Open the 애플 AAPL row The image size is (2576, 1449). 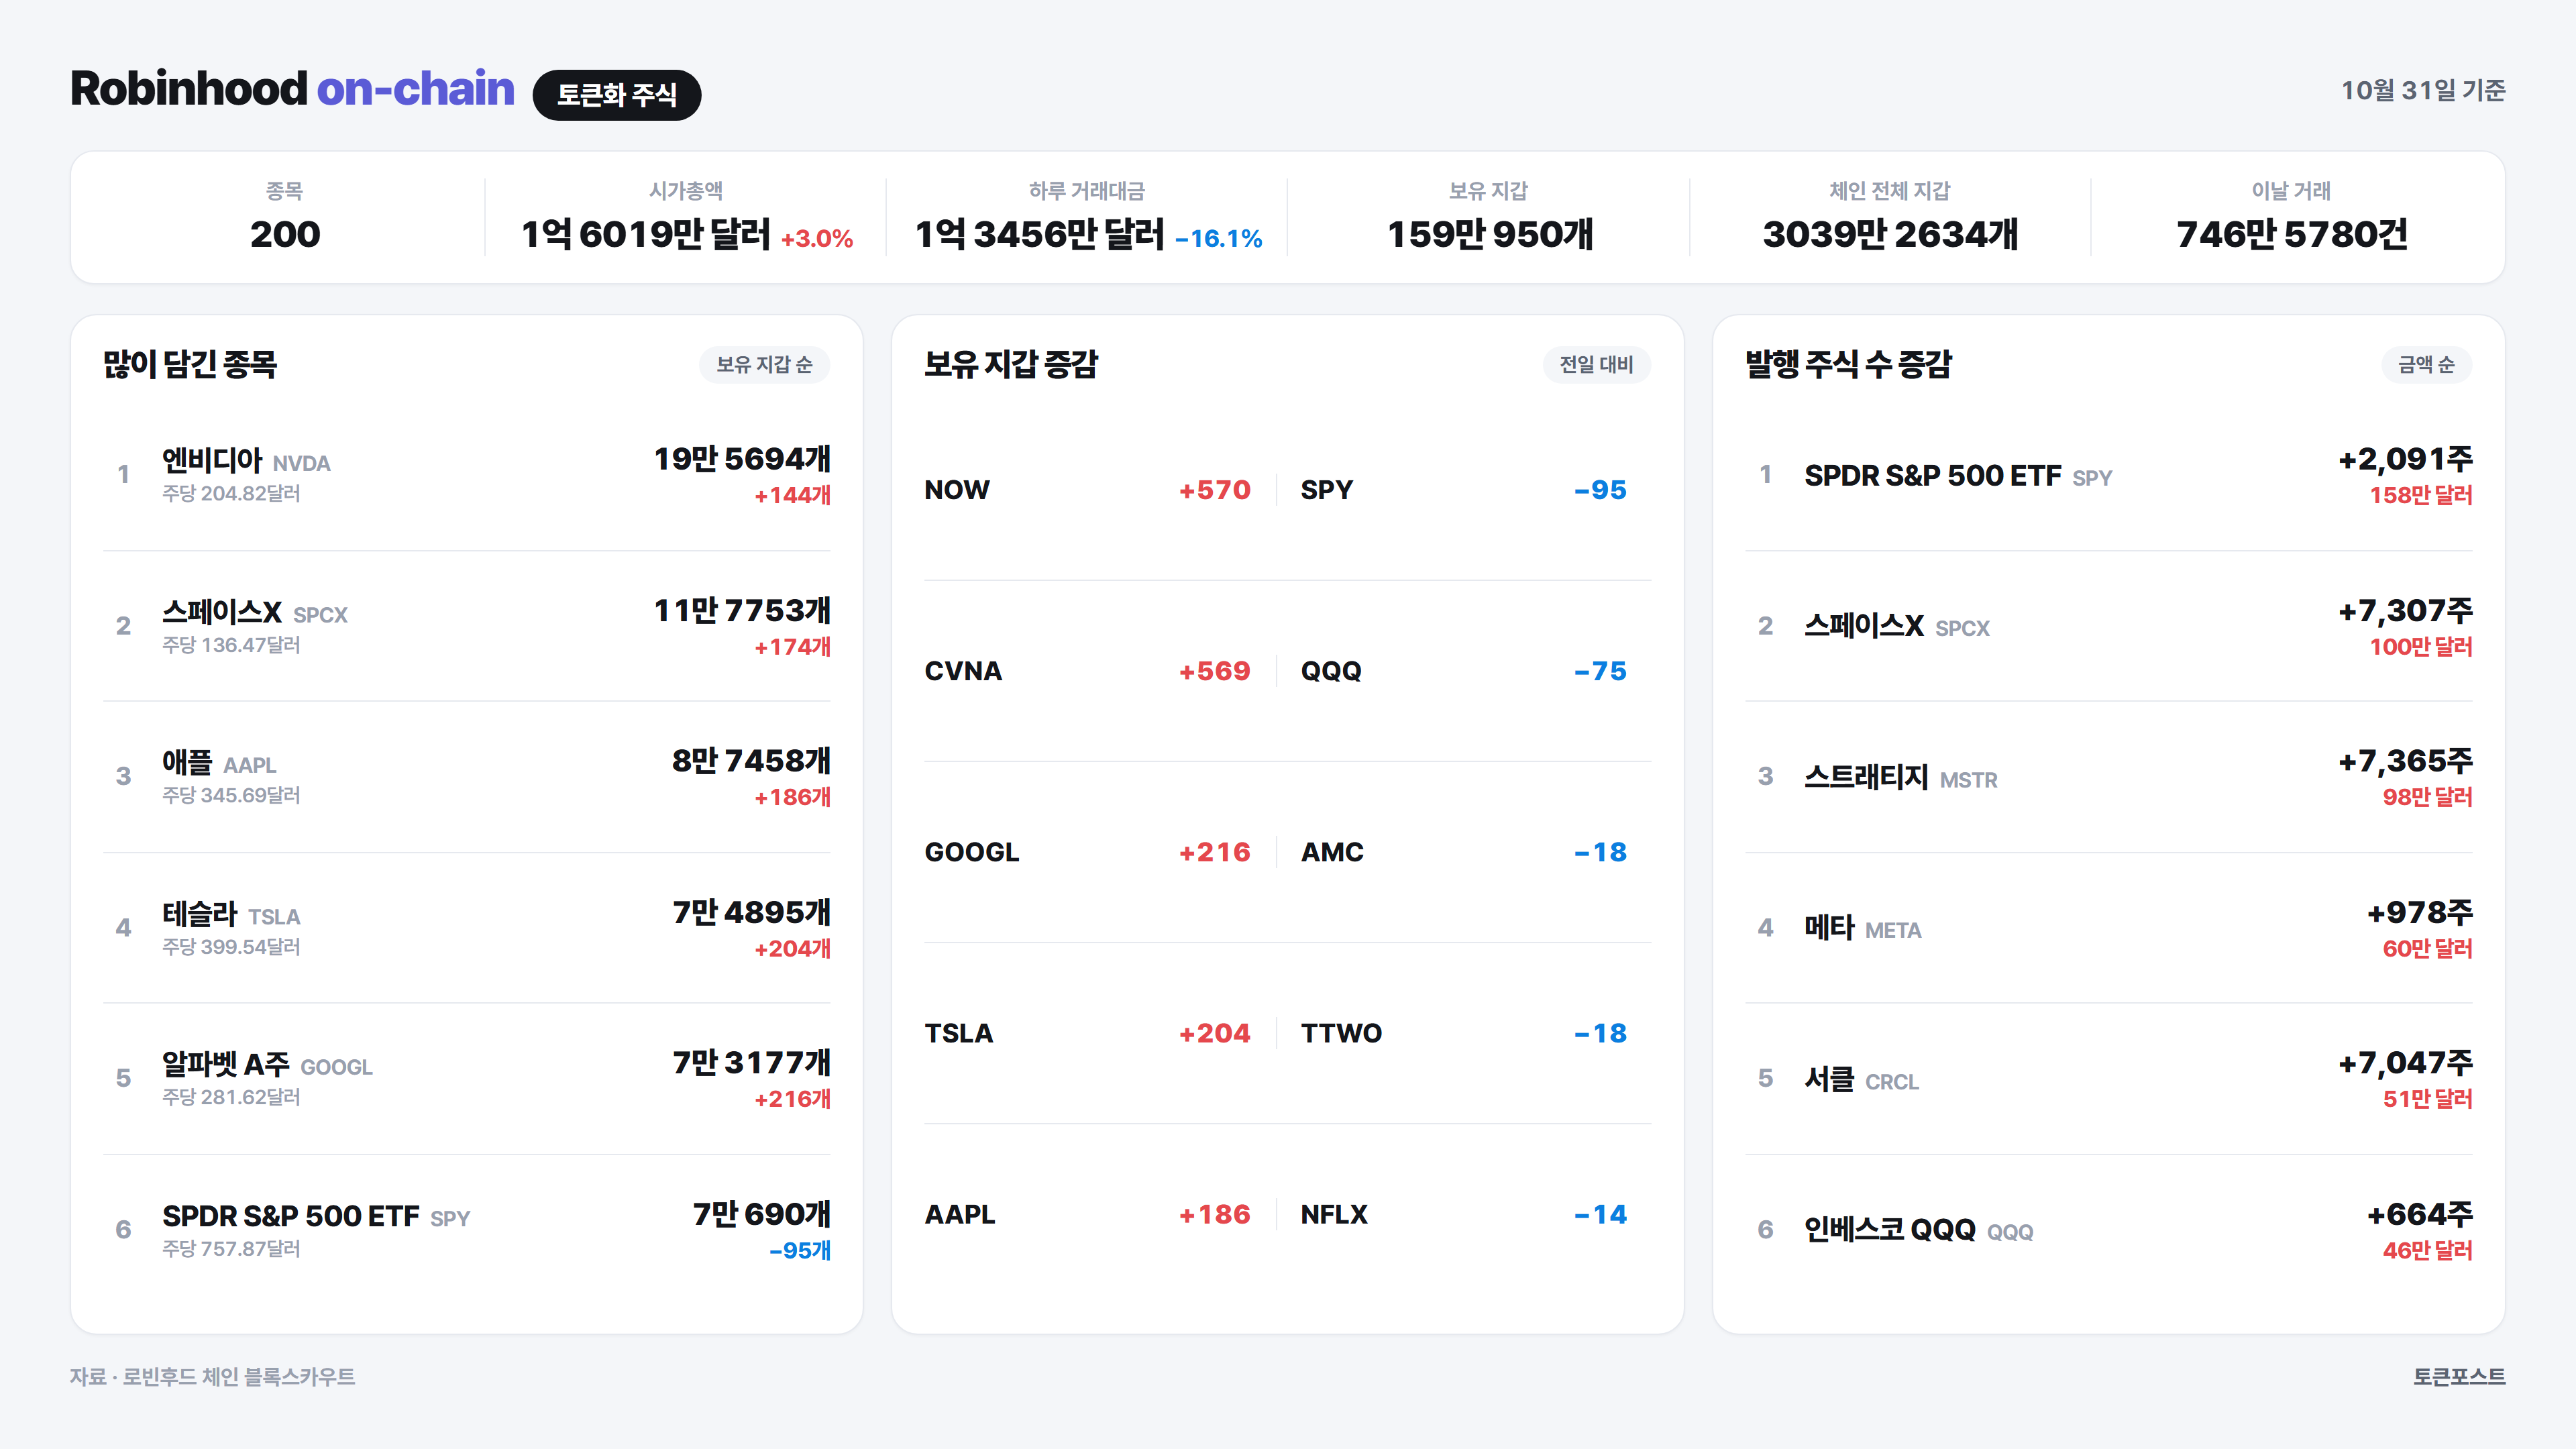coord(467,777)
